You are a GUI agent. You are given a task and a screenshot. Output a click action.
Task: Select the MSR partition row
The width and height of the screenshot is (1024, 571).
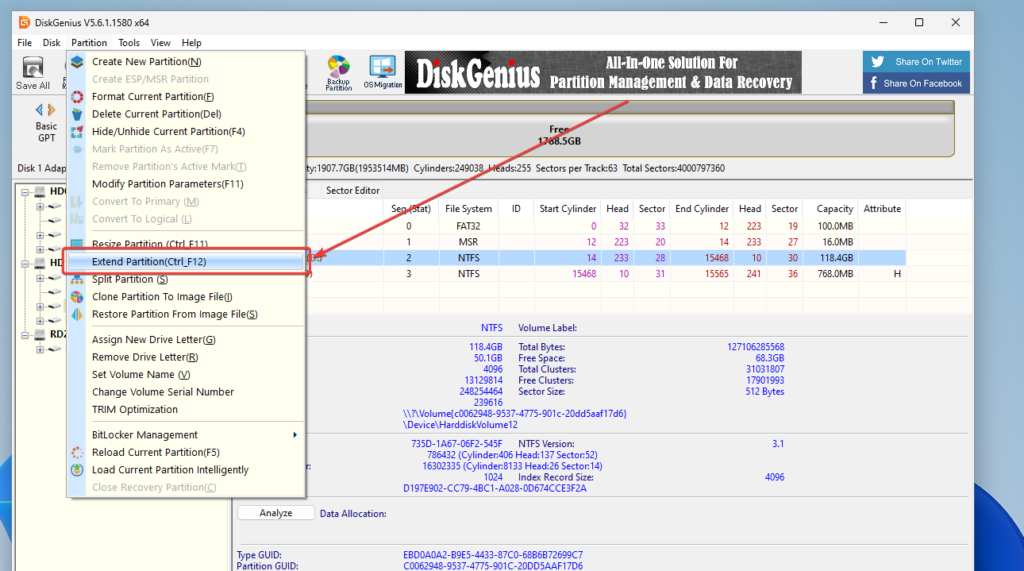coord(606,242)
